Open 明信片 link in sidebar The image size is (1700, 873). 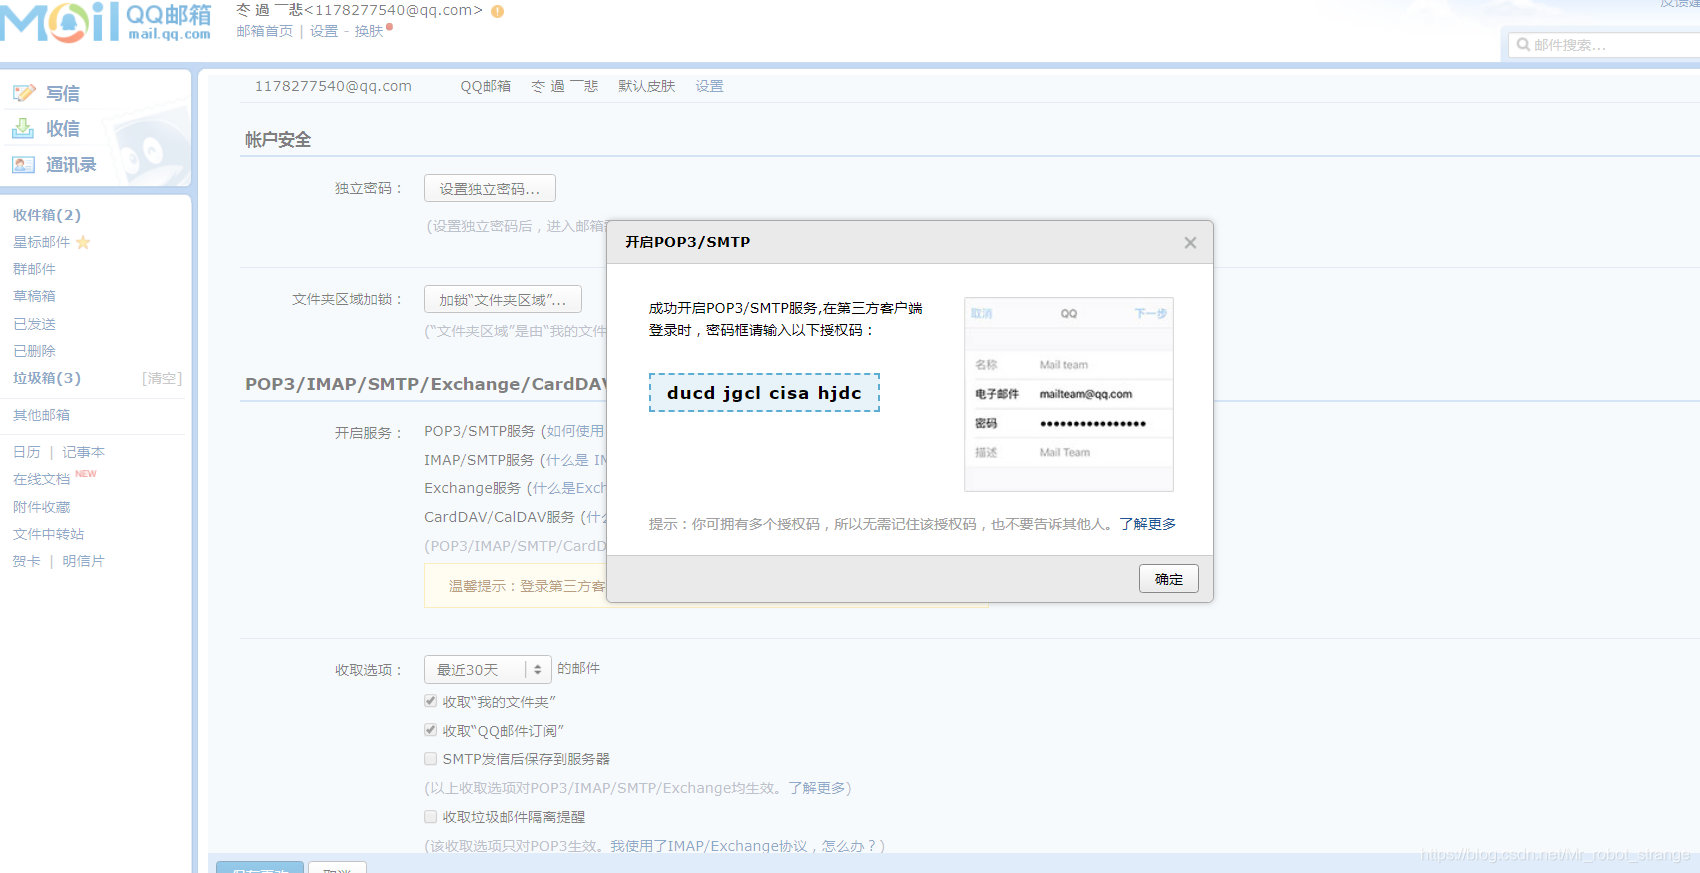click(x=83, y=561)
